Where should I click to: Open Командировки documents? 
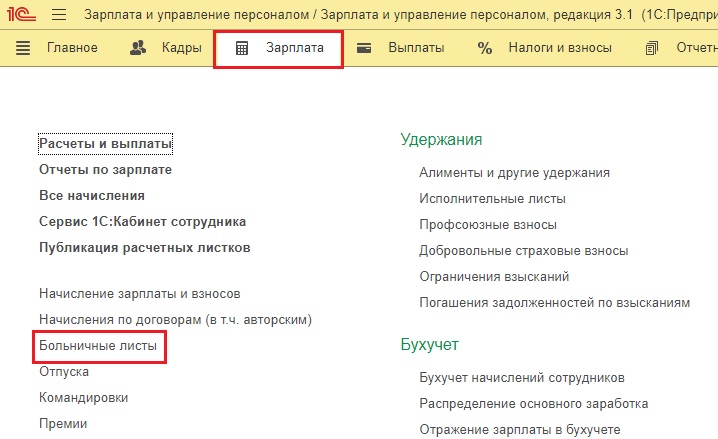tap(83, 397)
